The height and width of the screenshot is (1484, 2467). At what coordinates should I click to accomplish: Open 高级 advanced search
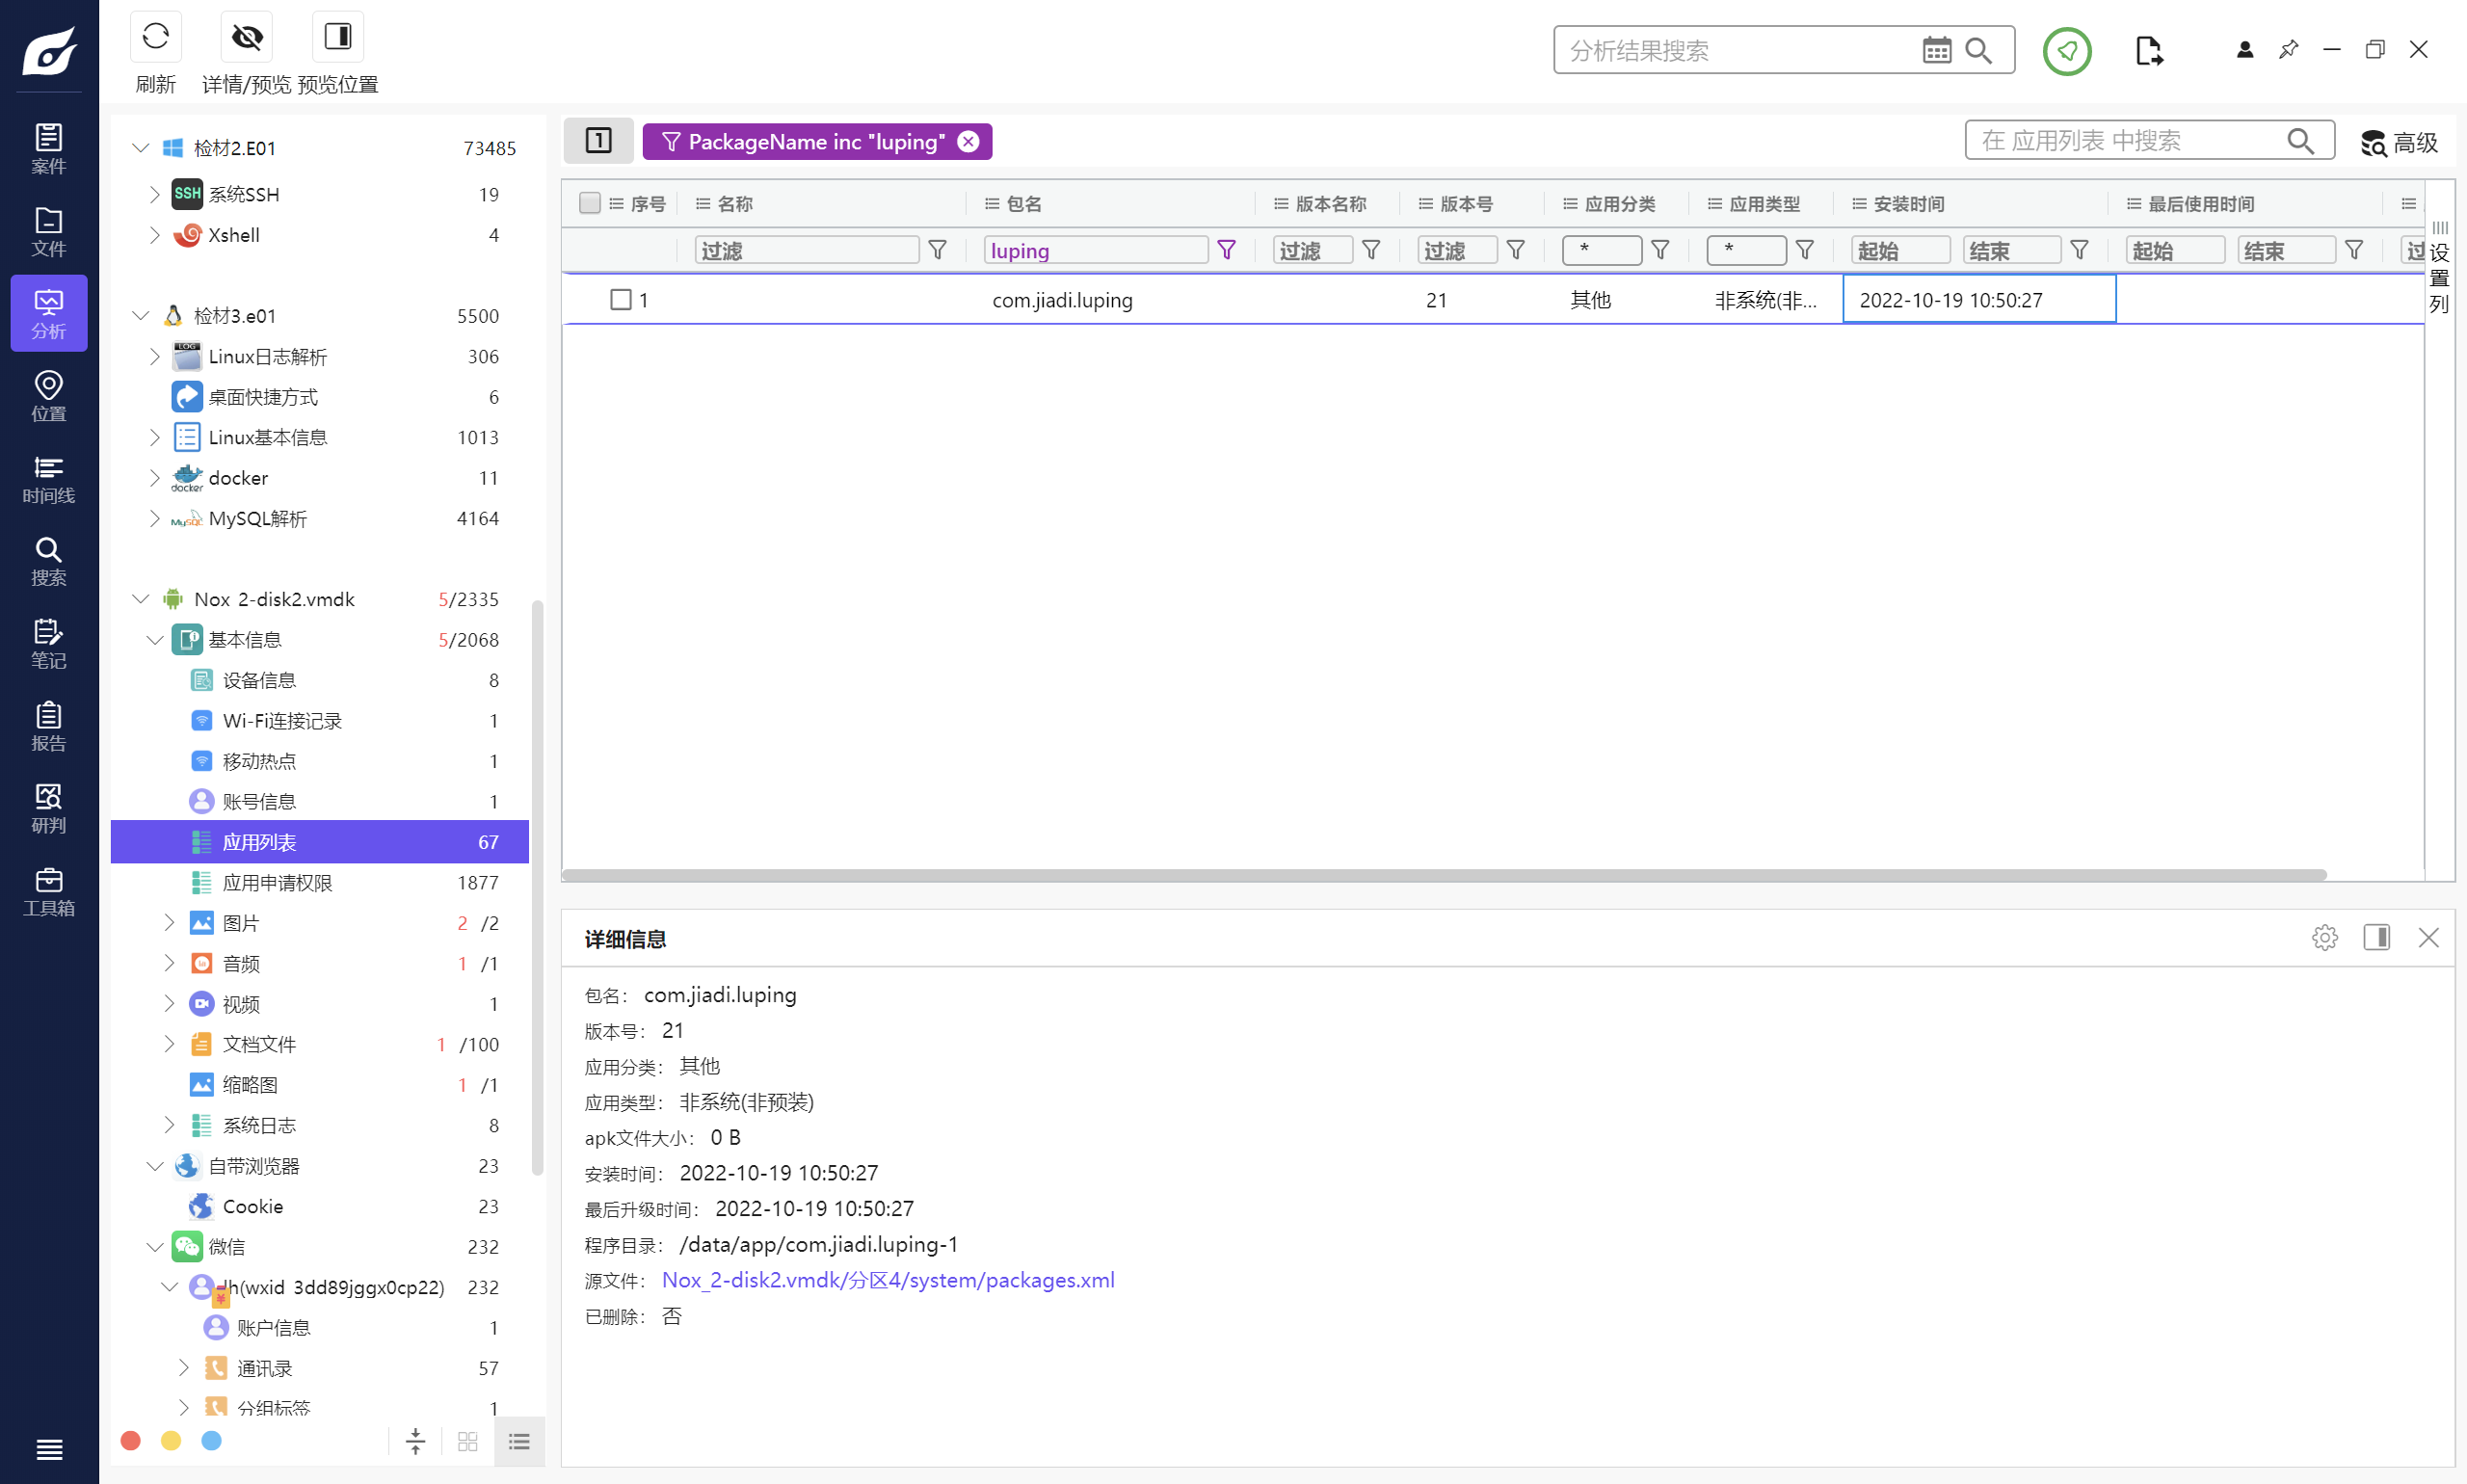click(x=2399, y=142)
